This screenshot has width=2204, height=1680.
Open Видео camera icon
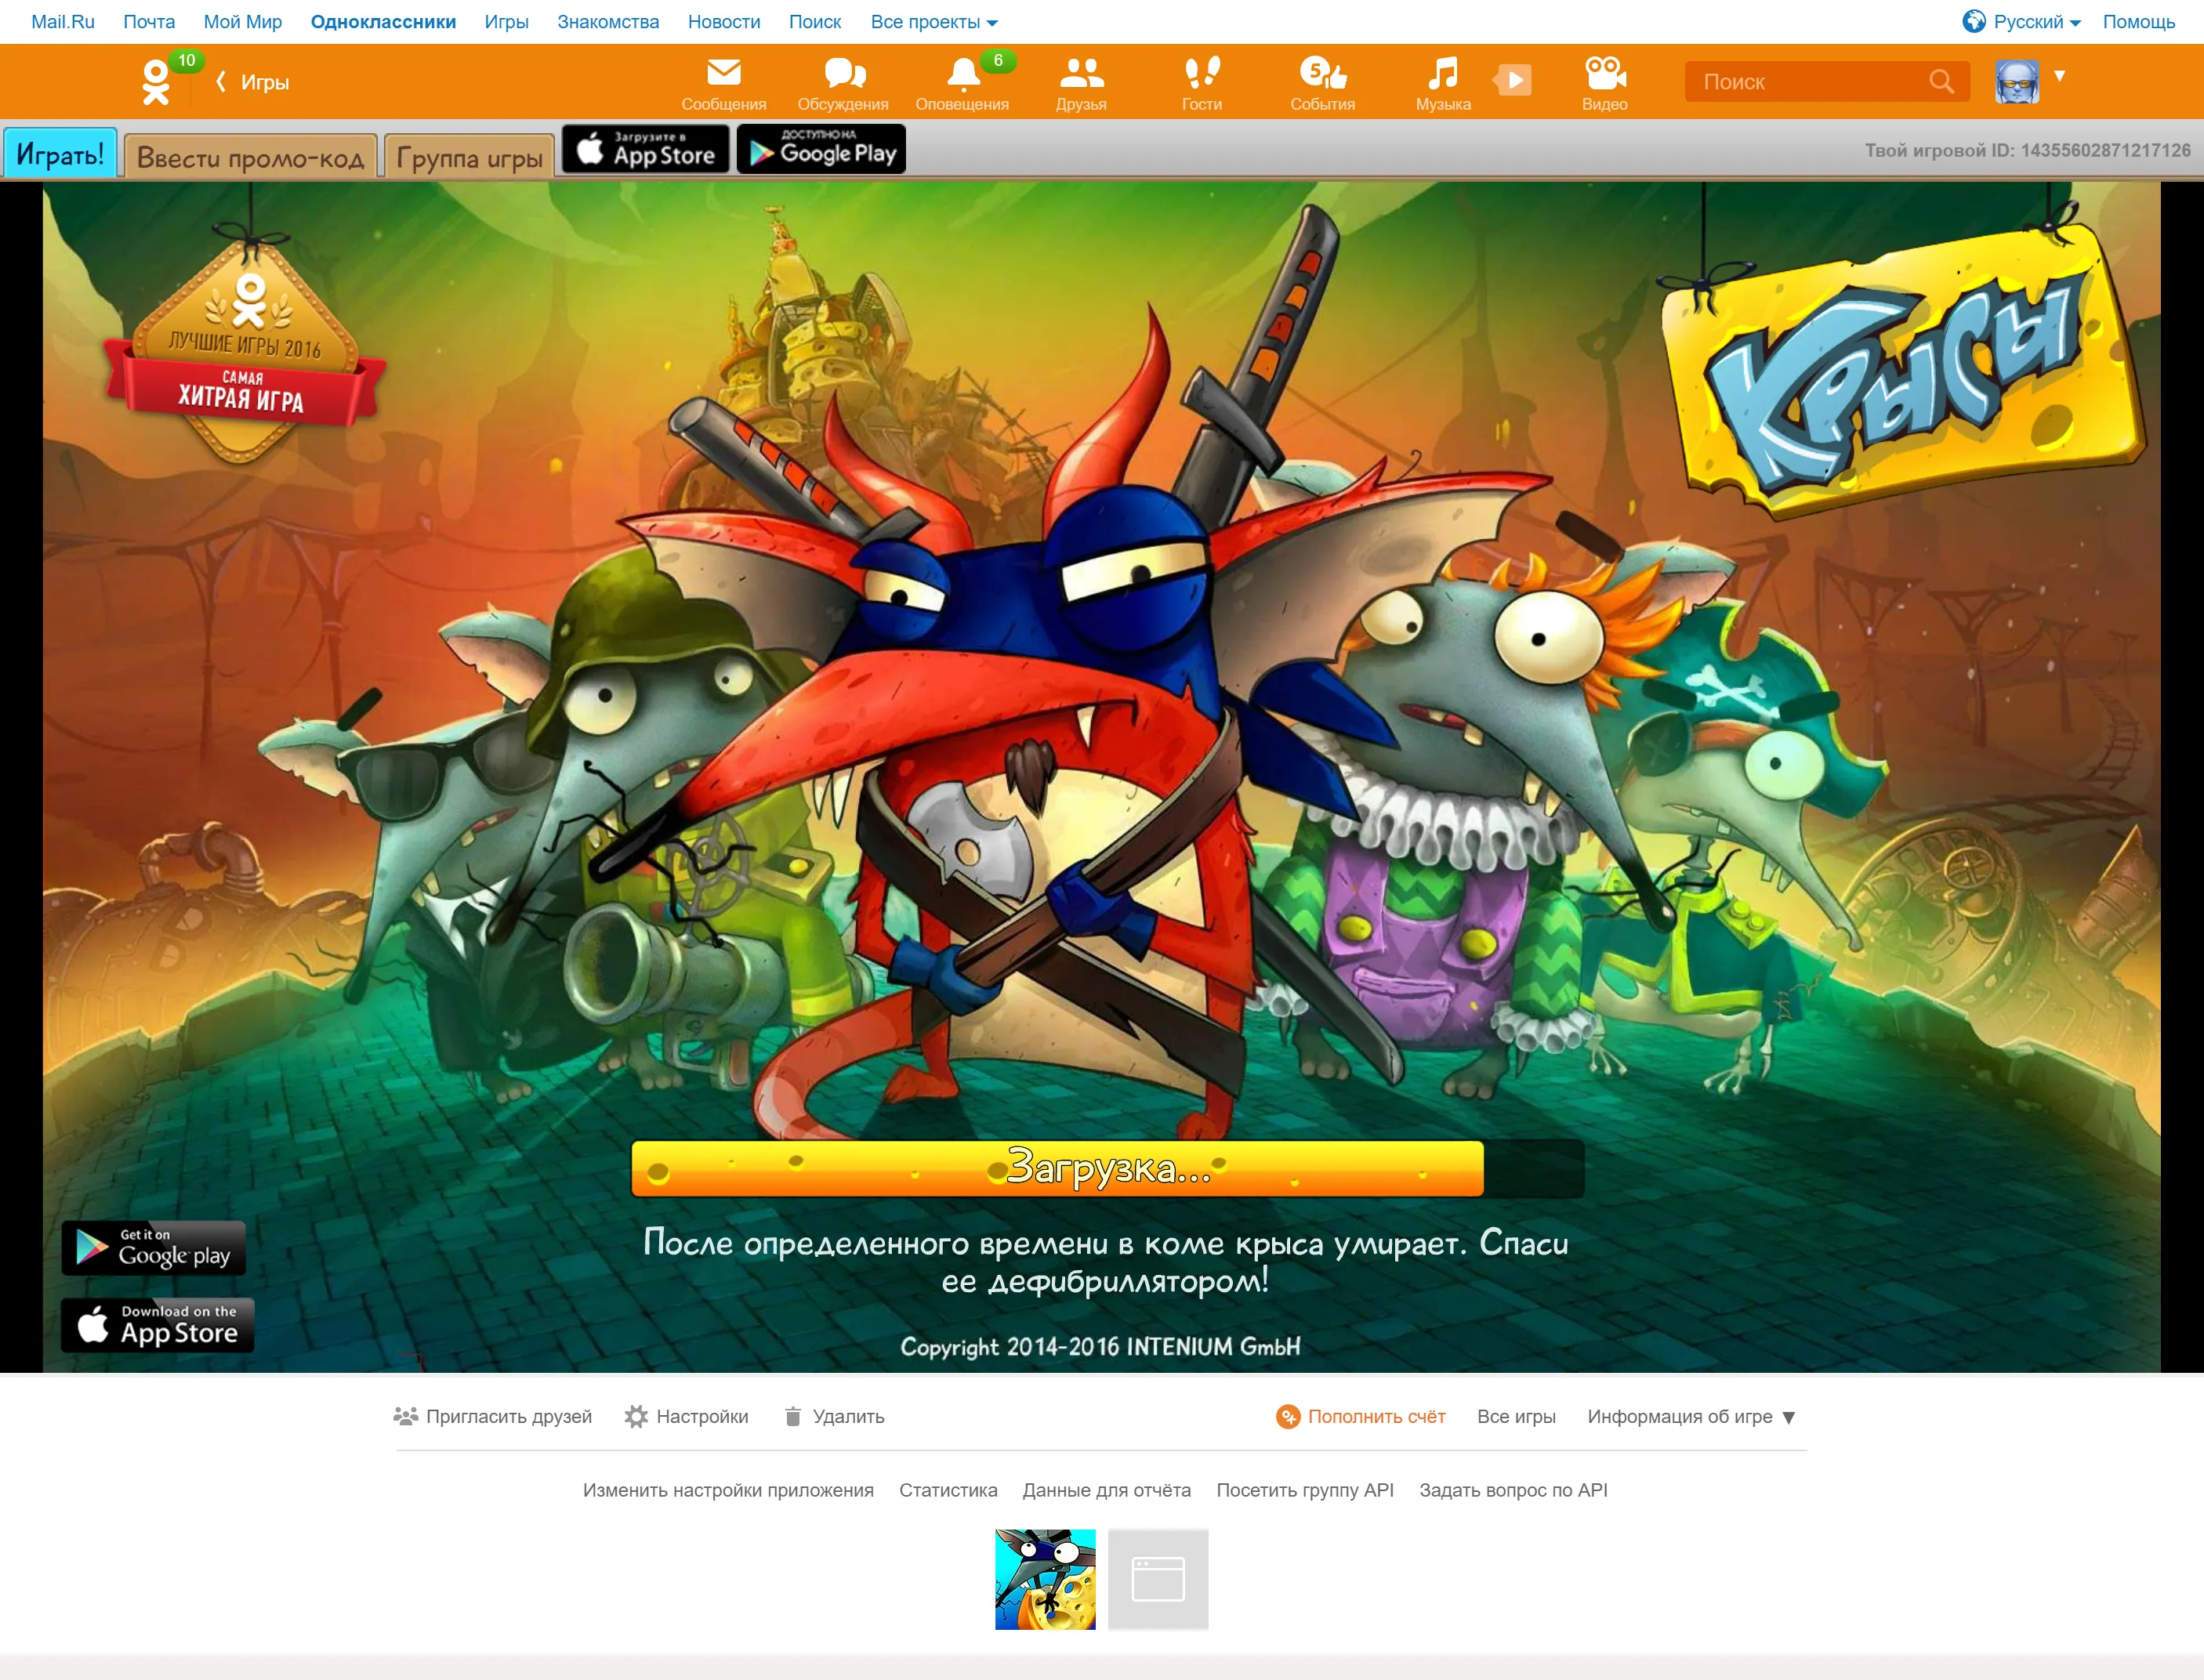pyautogui.click(x=1604, y=72)
